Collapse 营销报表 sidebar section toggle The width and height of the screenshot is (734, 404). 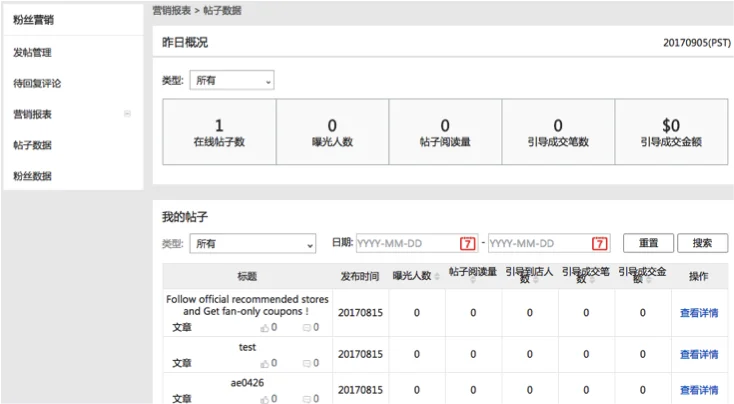[127, 114]
